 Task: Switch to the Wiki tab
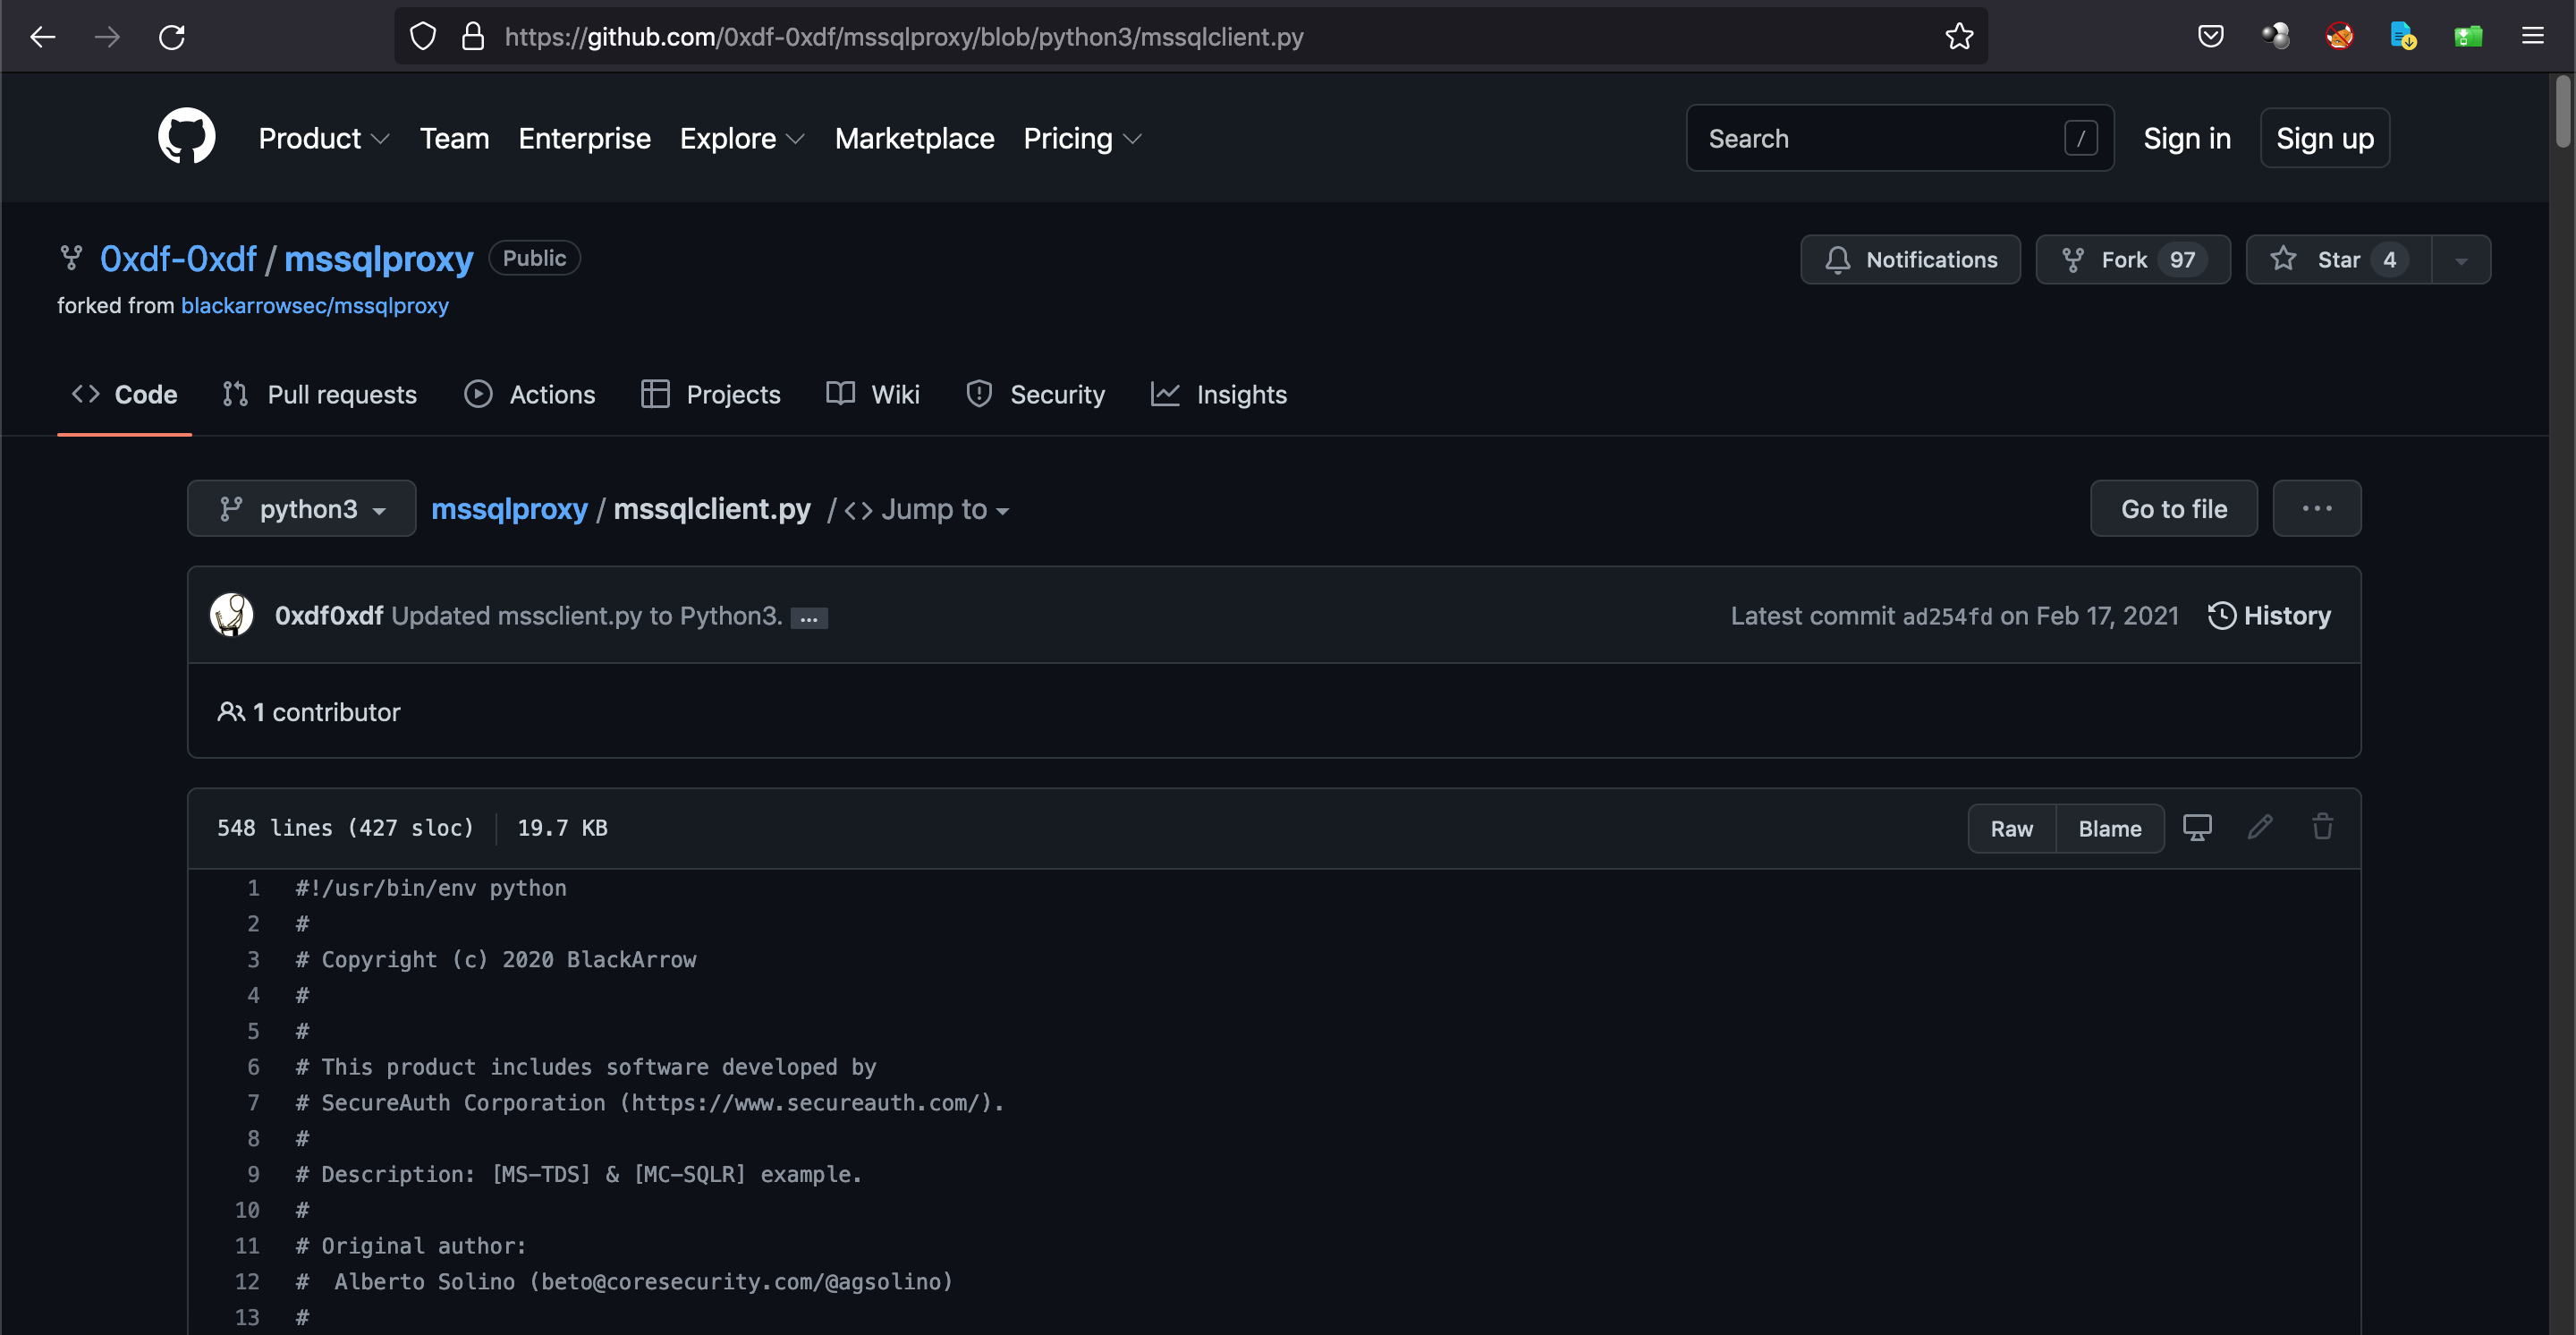[x=872, y=394]
